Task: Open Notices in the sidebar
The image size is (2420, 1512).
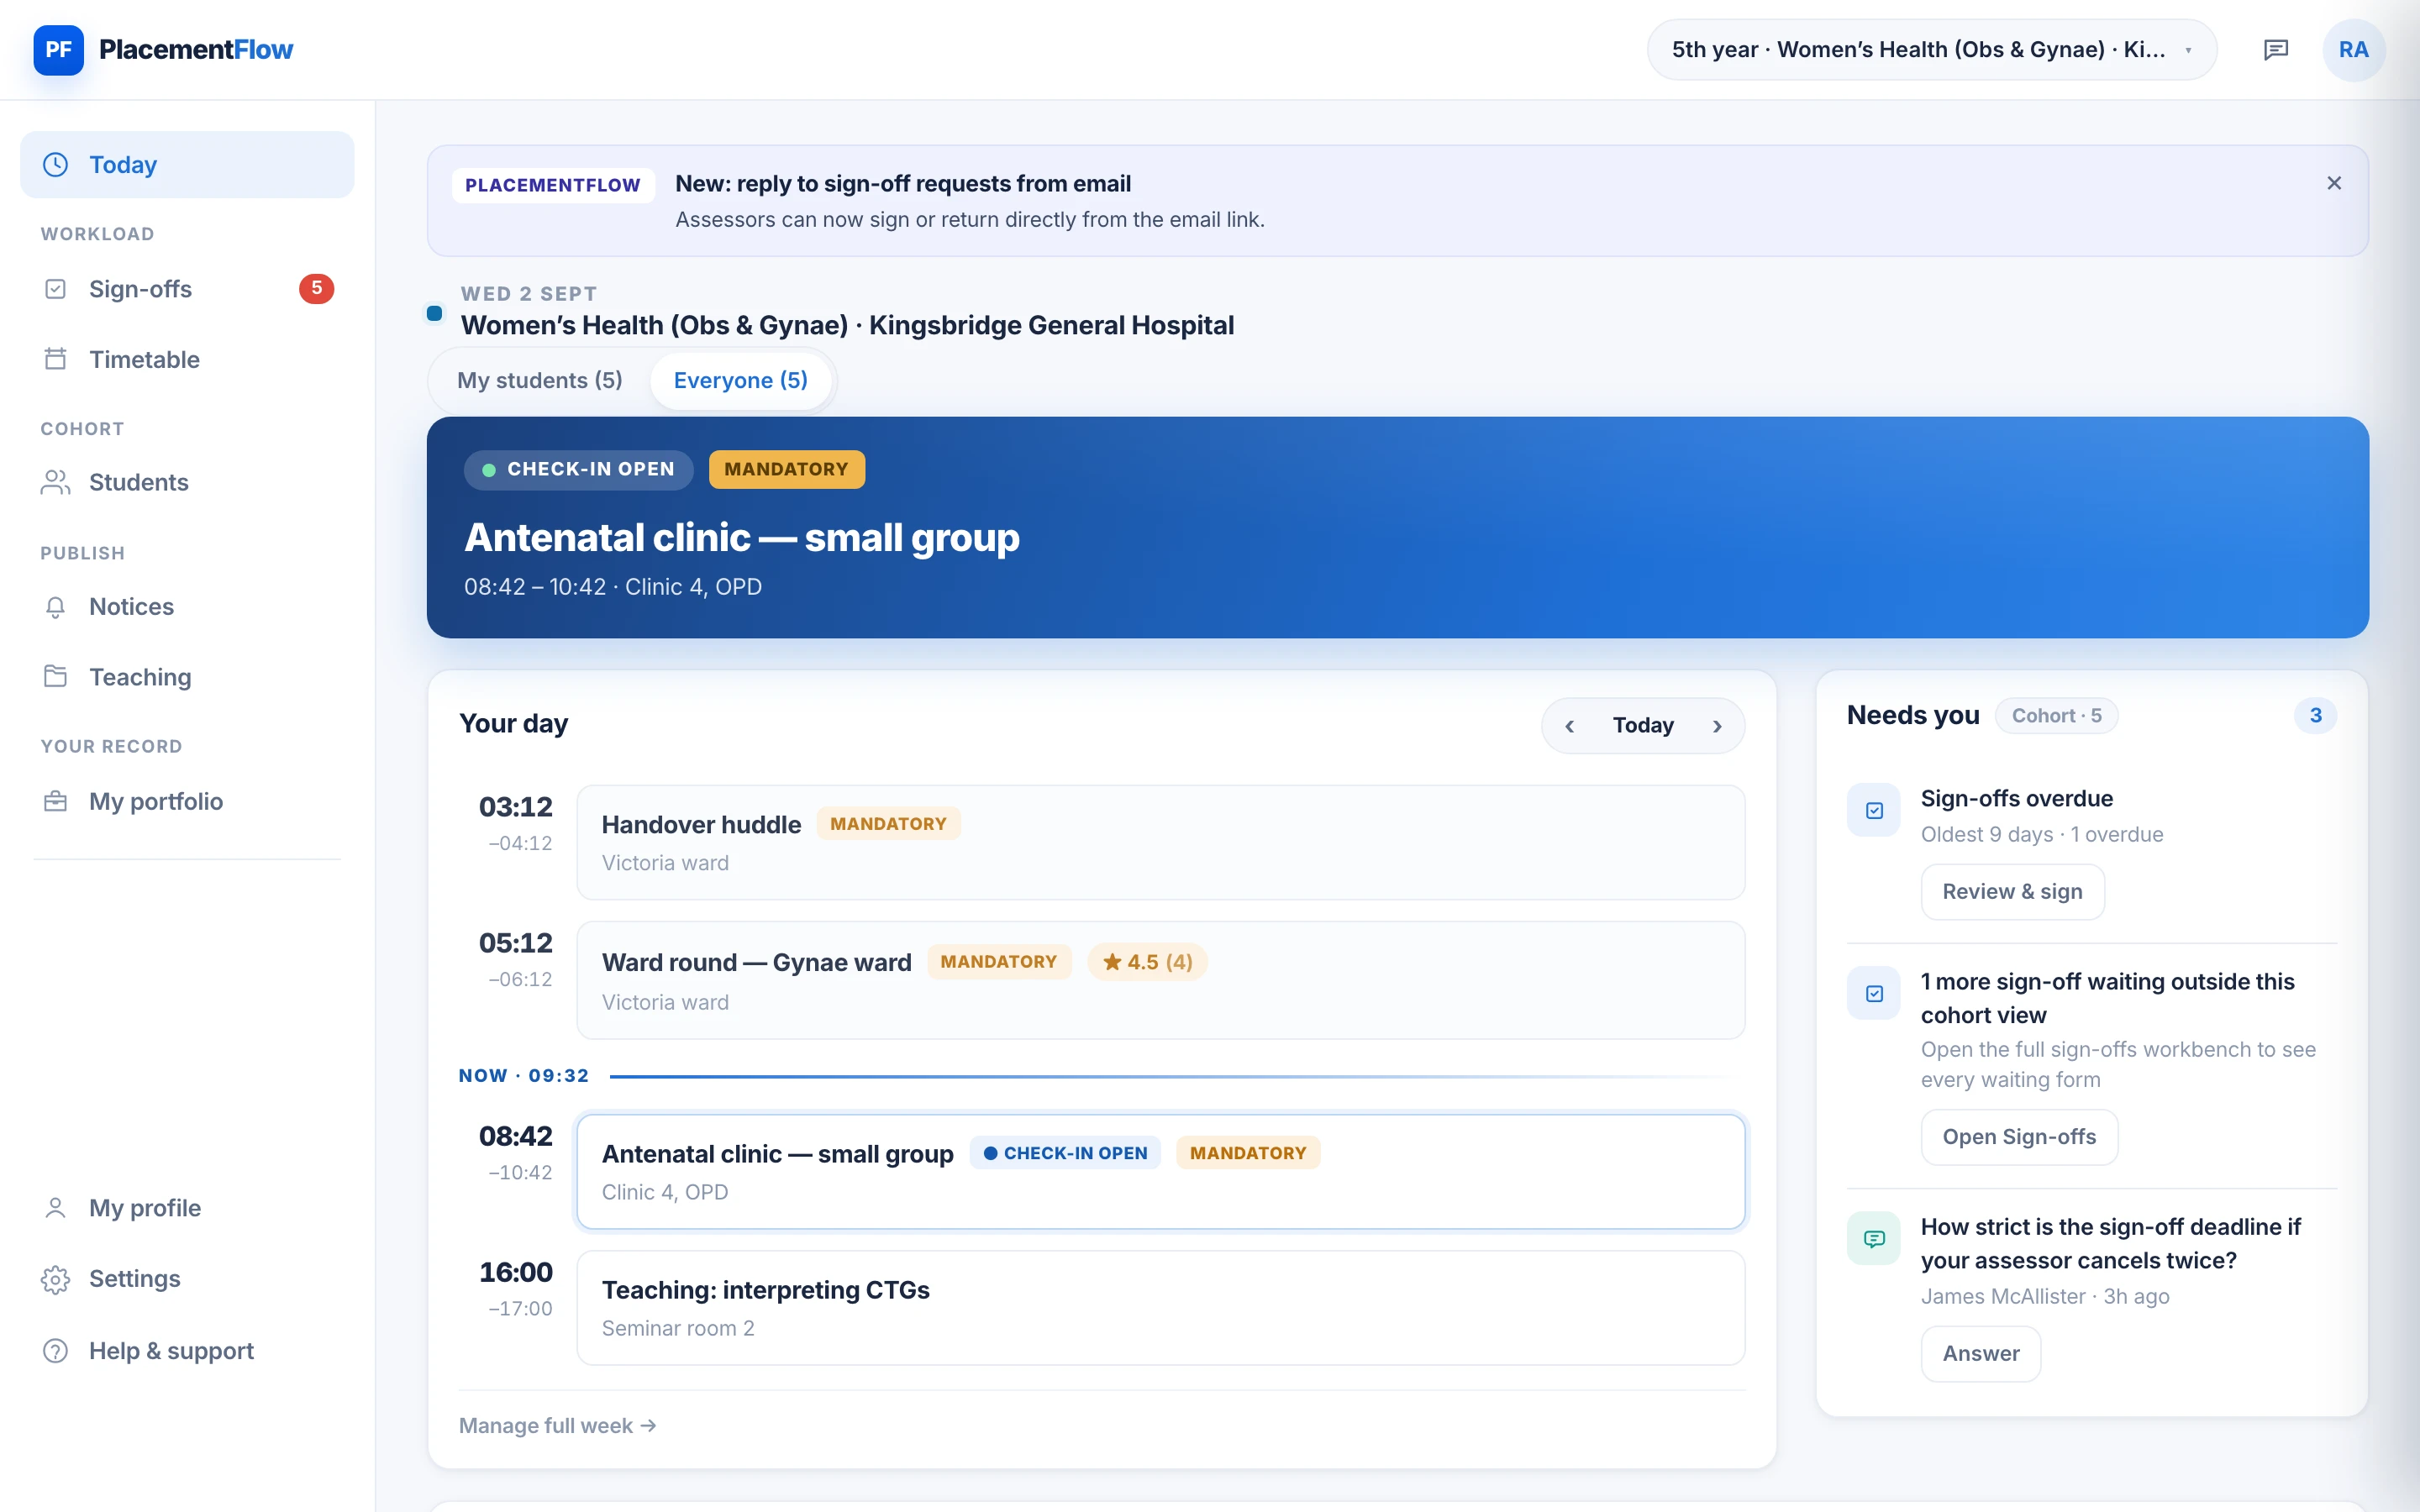Action: click(x=187, y=607)
